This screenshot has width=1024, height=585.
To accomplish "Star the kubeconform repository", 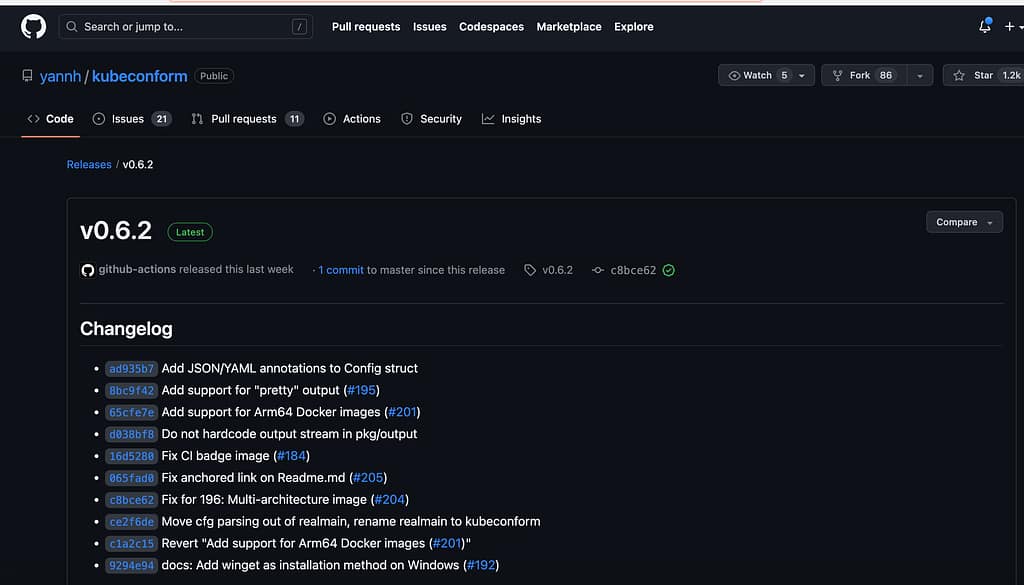I will pos(981,74).
